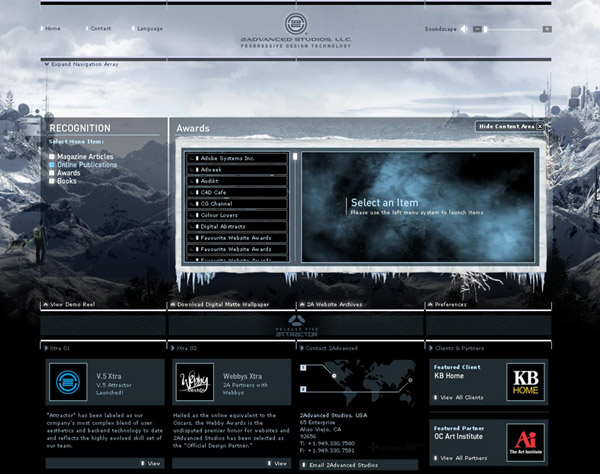The height and width of the screenshot is (474, 600).
Task: Open the Clients & Partners section header
Action: click(457, 348)
